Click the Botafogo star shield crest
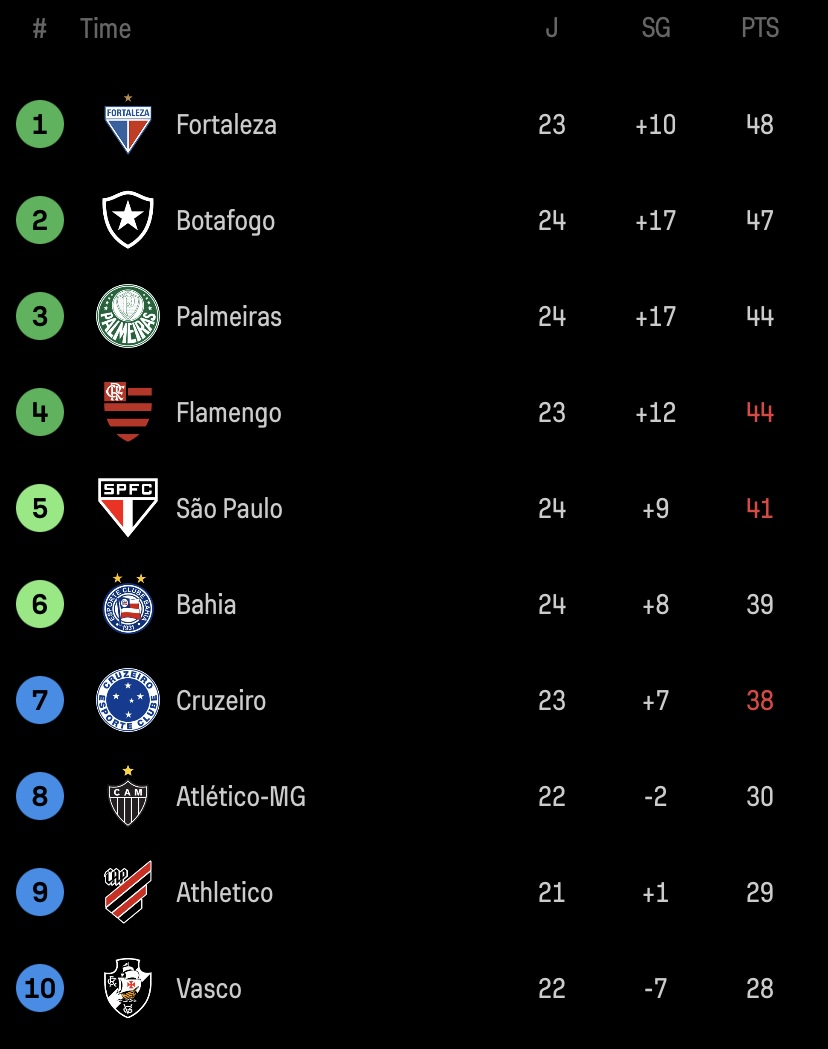This screenshot has width=828, height=1049. pos(128,220)
